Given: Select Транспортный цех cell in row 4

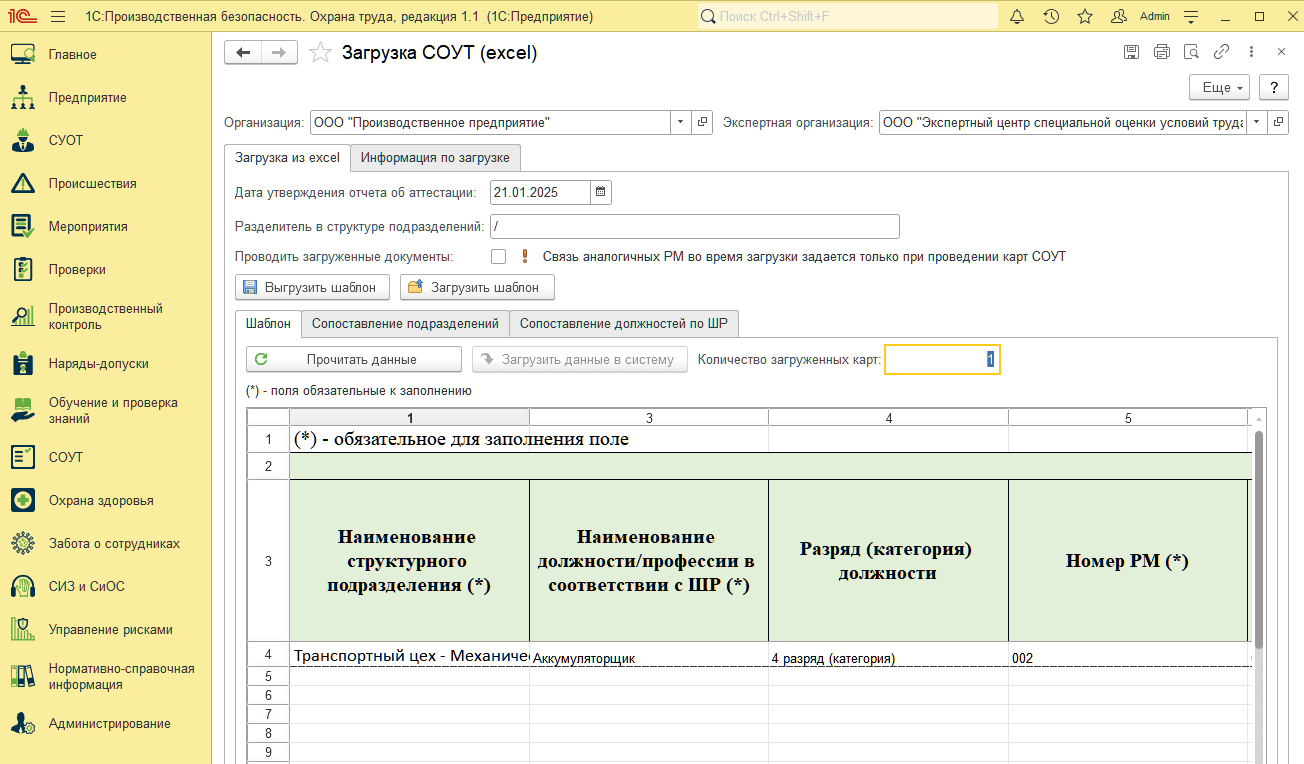Looking at the screenshot, I should [x=409, y=656].
